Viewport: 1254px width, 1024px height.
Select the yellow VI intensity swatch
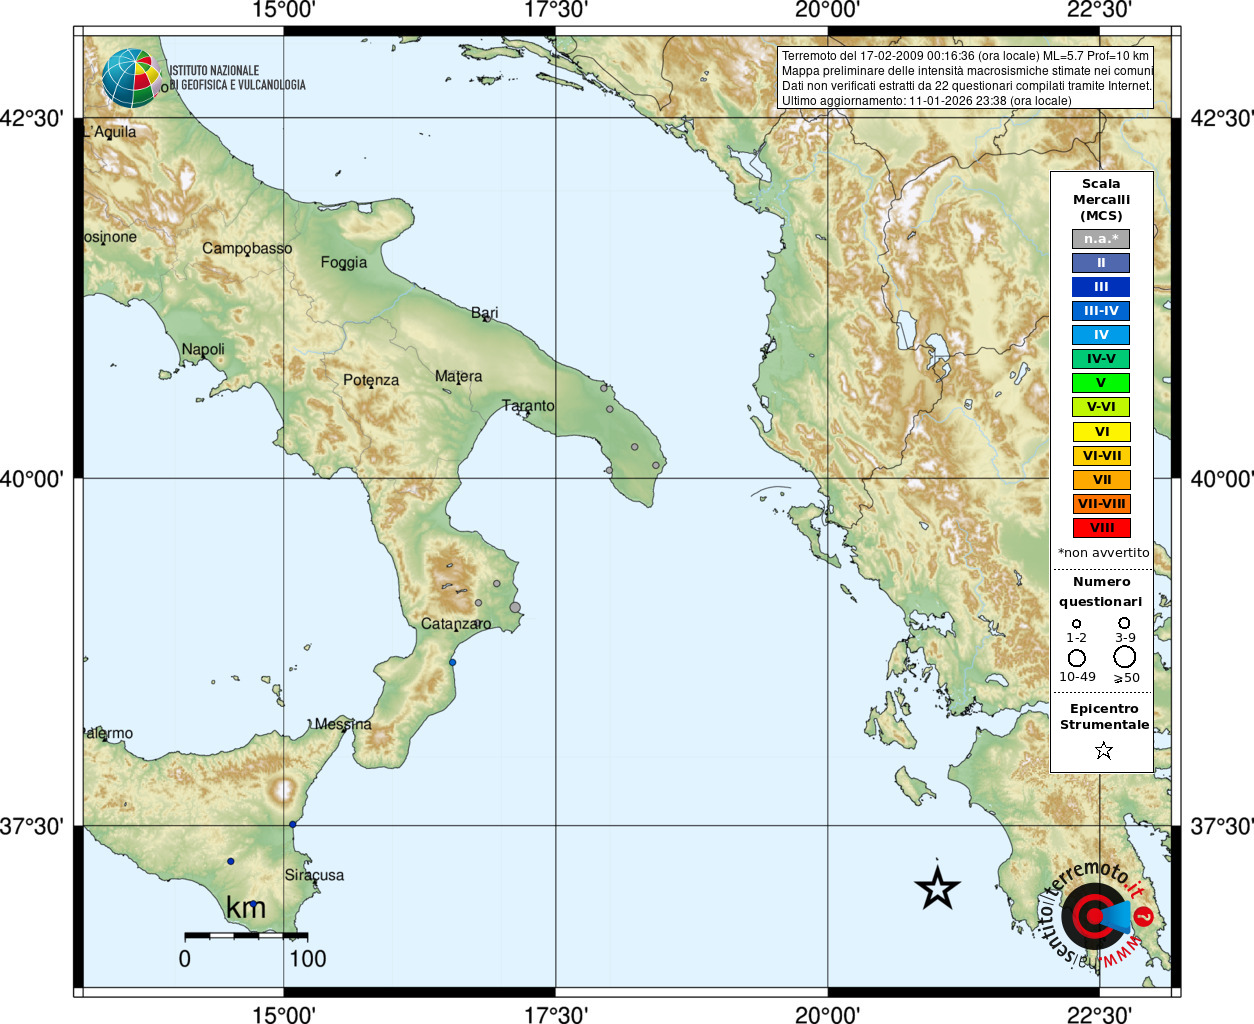[x=1101, y=432]
